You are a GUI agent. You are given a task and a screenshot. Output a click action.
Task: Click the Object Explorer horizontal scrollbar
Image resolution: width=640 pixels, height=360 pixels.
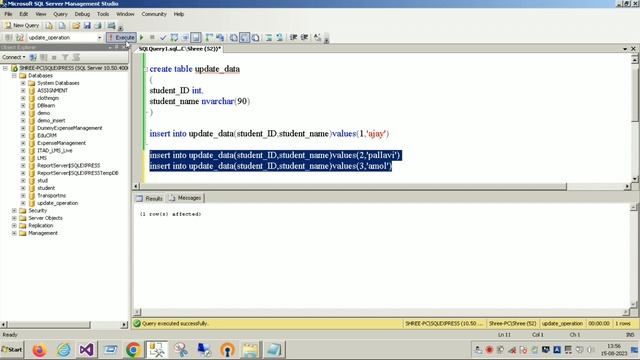pyautogui.click(x=64, y=325)
